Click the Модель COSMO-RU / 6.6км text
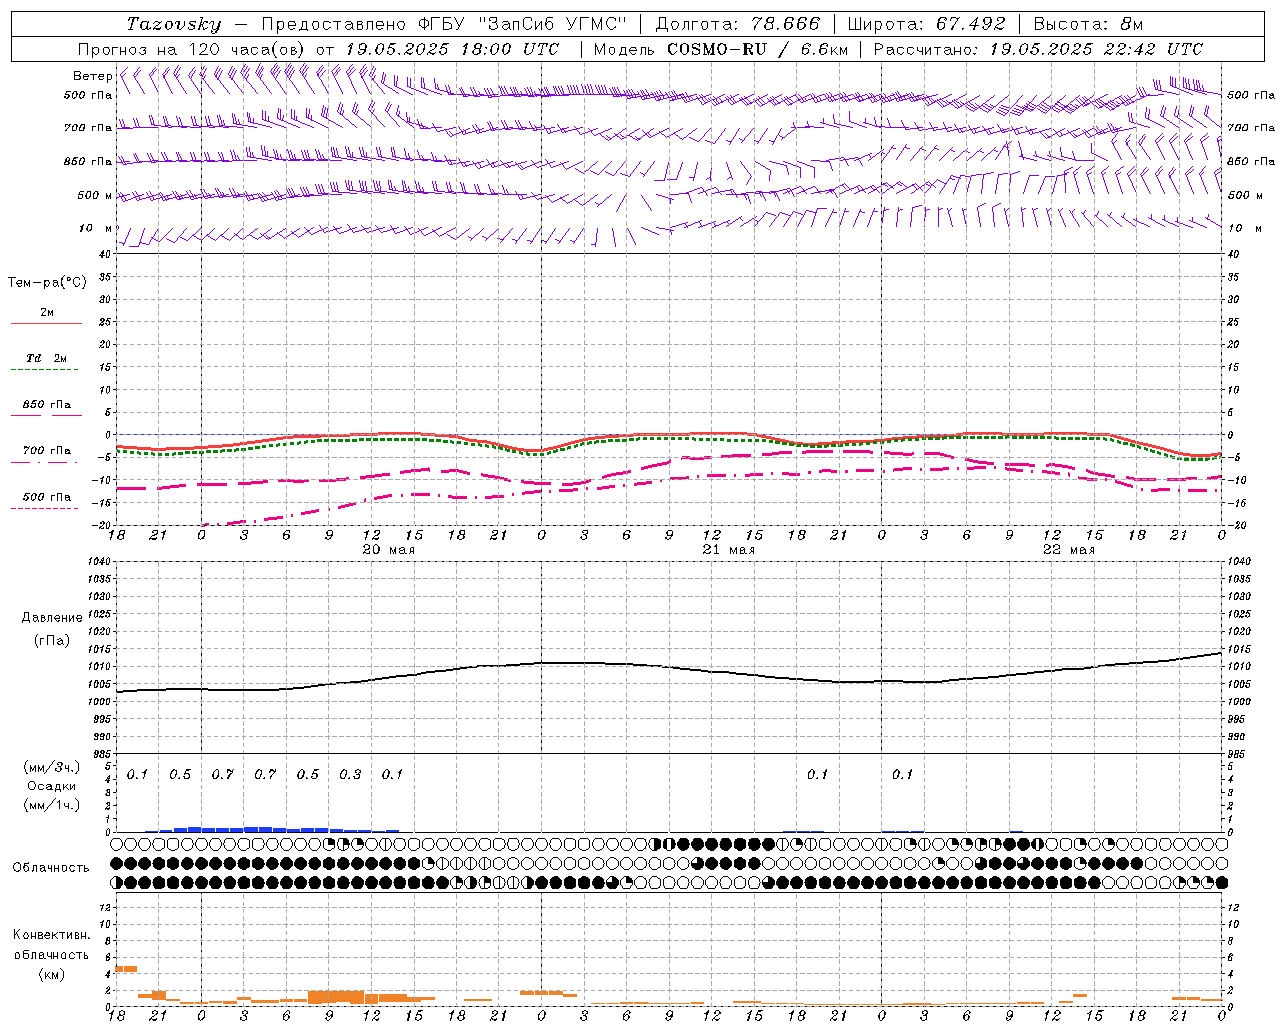Viewport: 1280px width, 1024px height. pyautogui.click(x=720, y=49)
